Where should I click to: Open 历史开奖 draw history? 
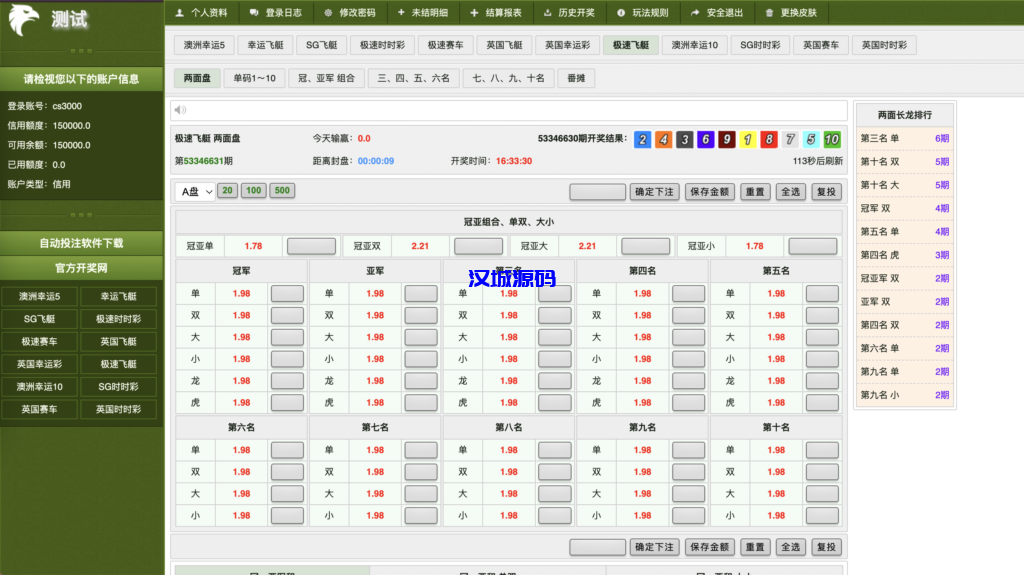coord(569,12)
